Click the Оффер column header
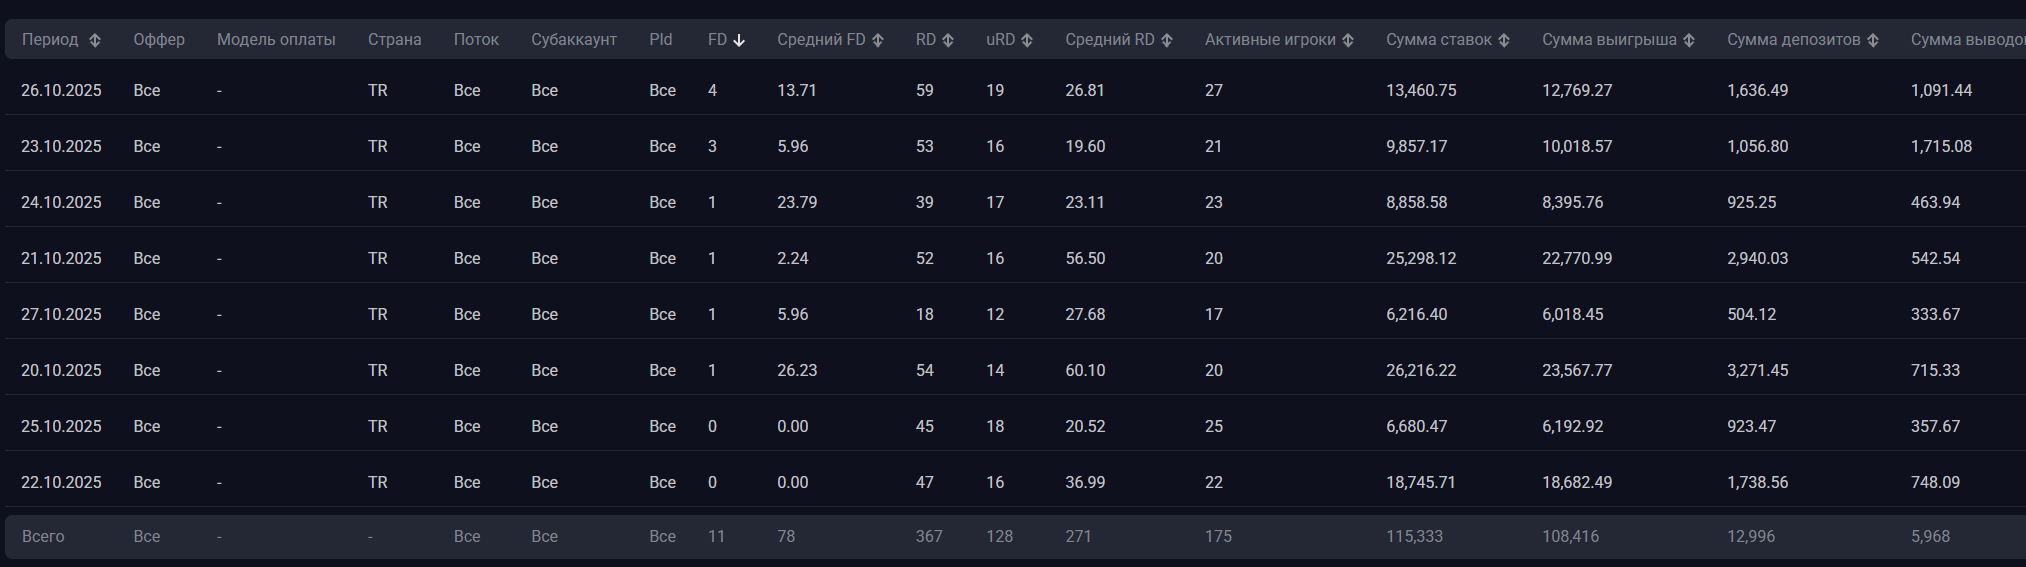Screen dimensions: 2026x567 point(159,40)
